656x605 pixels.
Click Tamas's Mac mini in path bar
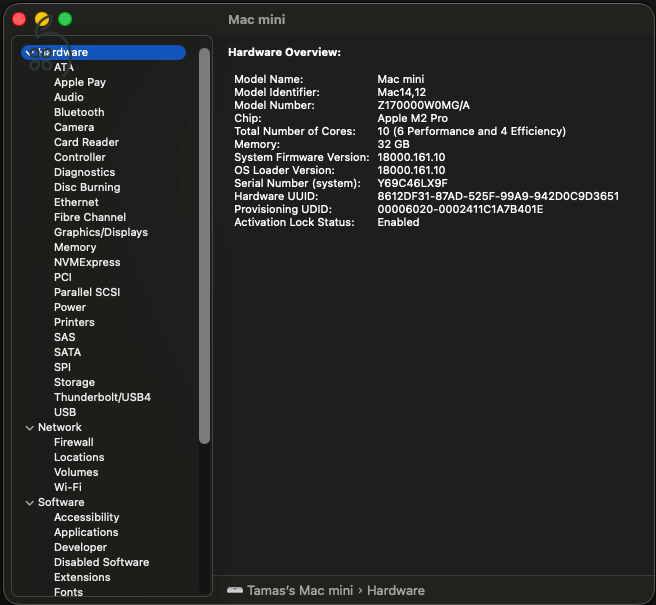pos(300,590)
